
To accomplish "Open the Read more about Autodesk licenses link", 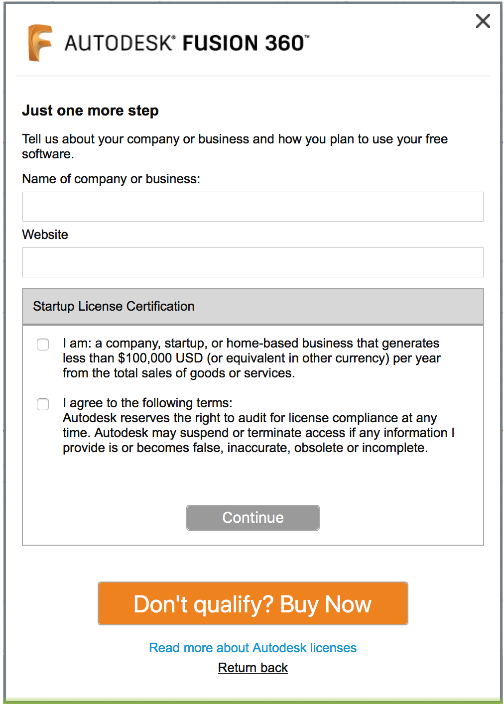I will (253, 648).
